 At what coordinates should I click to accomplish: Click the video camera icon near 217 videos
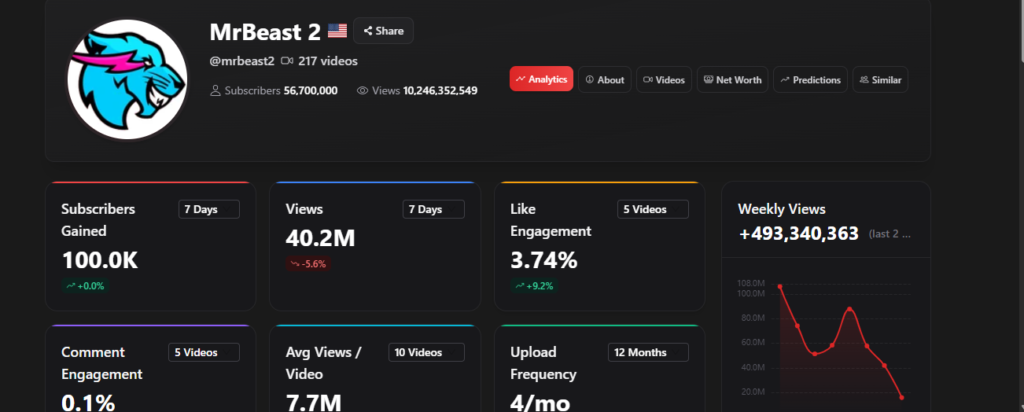pyautogui.click(x=287, y=61)
